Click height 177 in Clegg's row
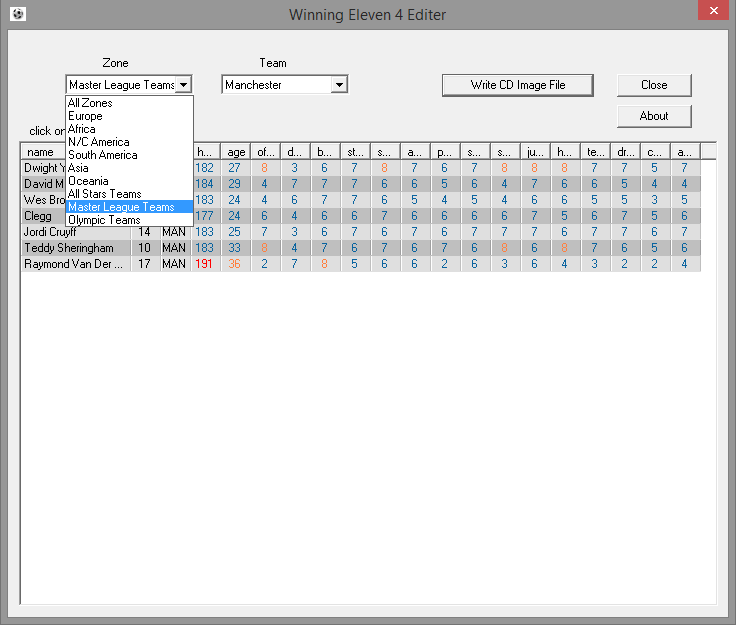 click(205, 216)
